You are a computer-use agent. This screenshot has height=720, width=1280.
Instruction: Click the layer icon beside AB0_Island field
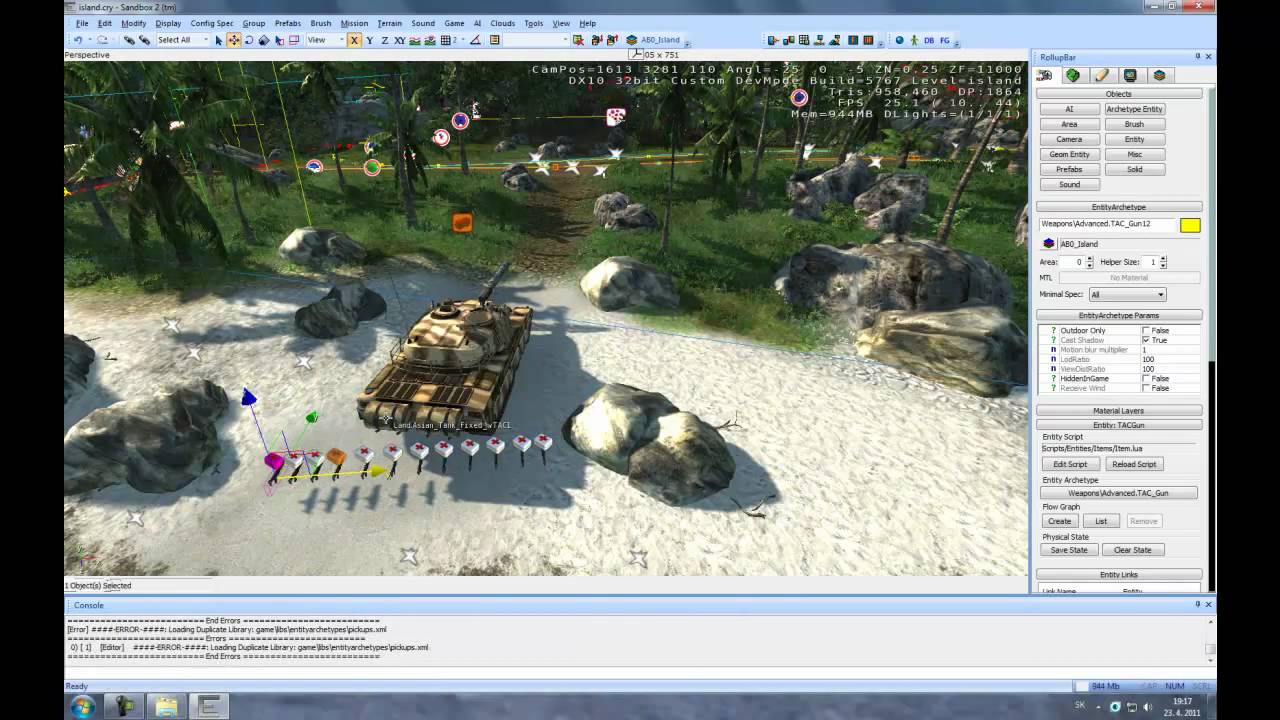click(x=1048, y=243)
